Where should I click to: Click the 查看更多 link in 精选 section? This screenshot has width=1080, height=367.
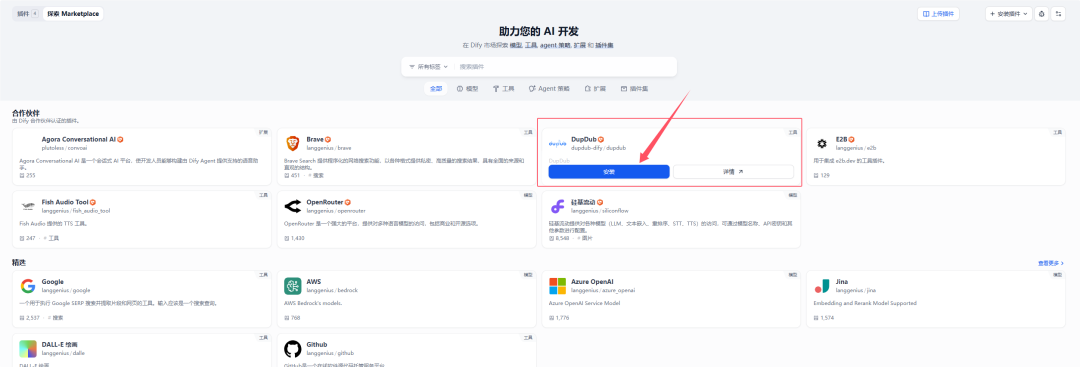pyautogui.click(x=1051, y=263)
